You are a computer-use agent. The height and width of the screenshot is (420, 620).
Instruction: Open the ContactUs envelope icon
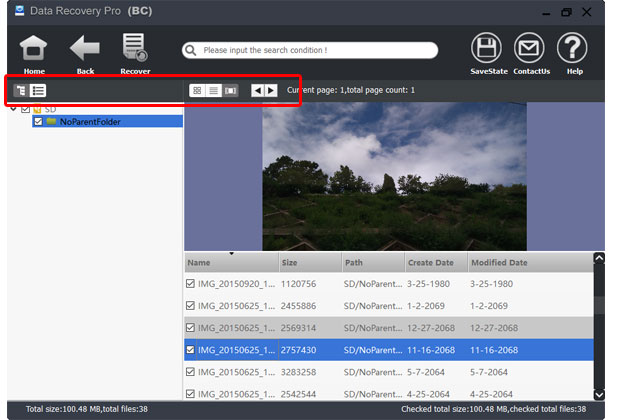click(x=529, y=48)
